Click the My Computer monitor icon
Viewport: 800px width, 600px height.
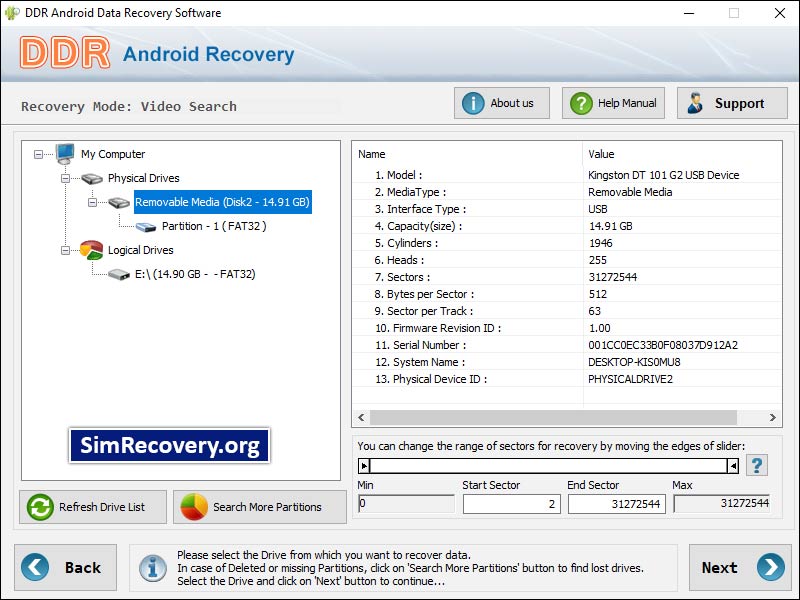pos(65,154)
